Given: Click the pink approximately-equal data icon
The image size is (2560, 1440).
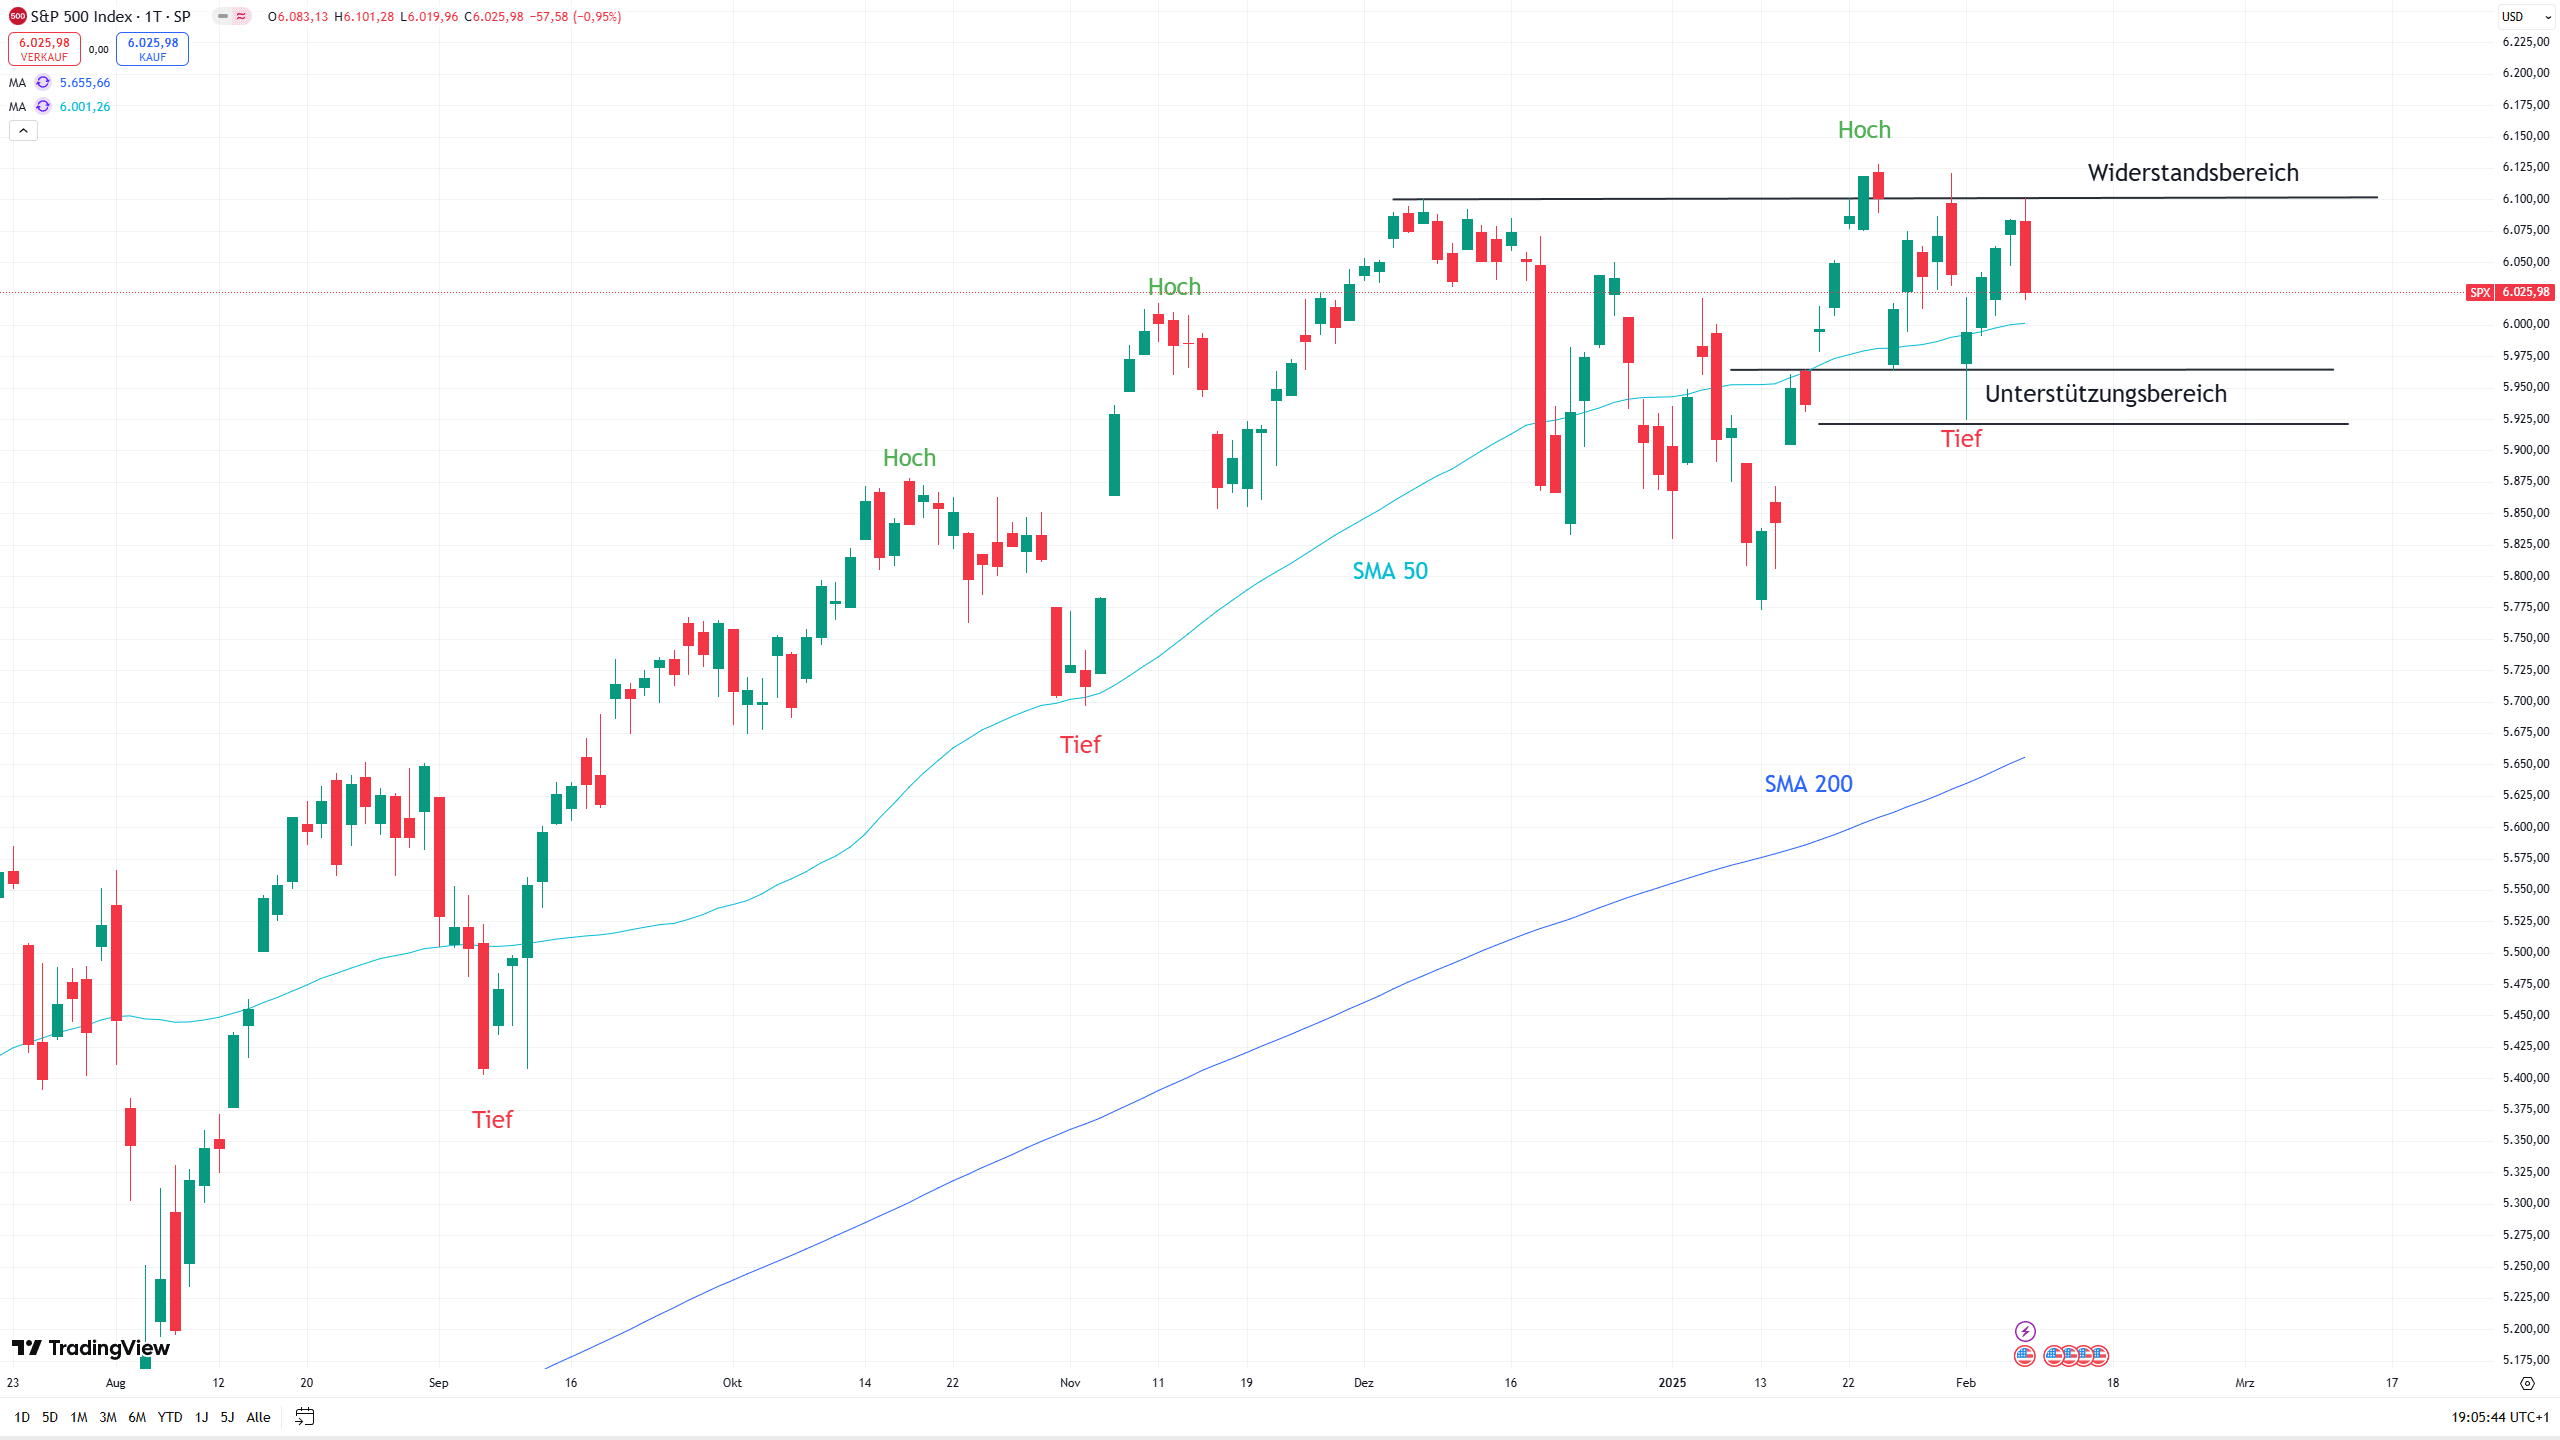Looking at the screenshot, I should pos(241,17).
